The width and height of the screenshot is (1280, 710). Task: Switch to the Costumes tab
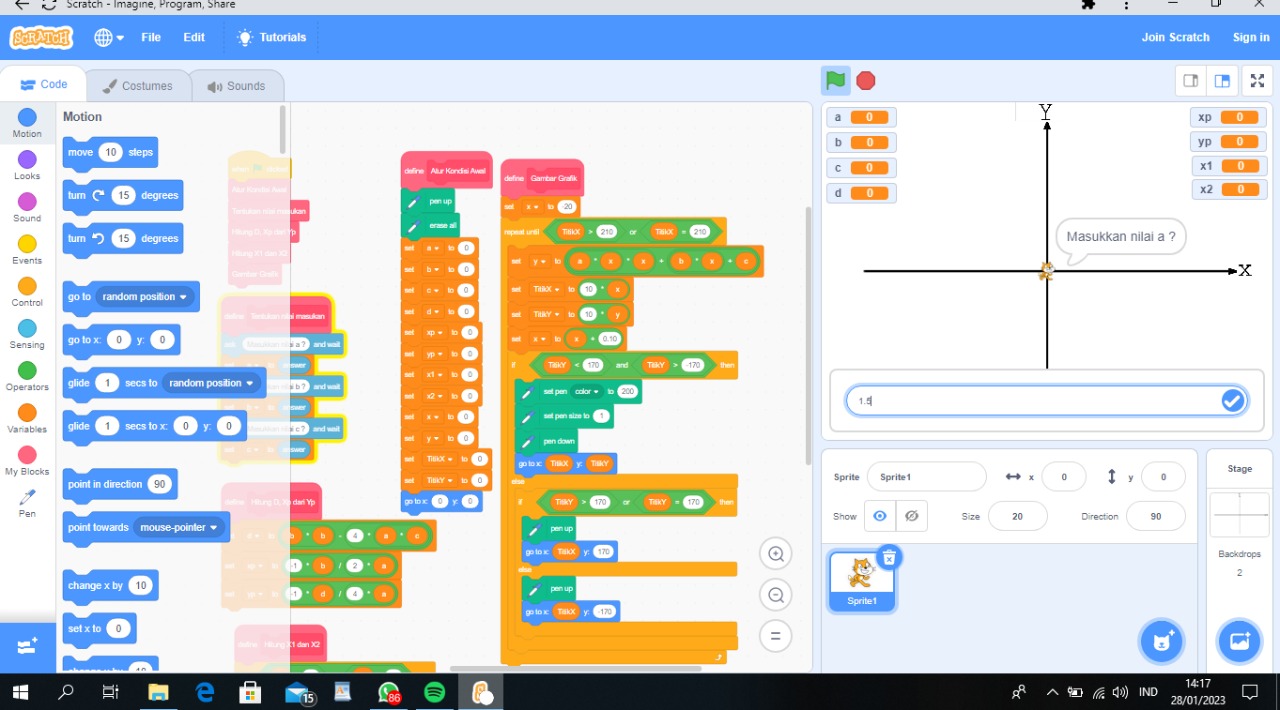(x=137, y=86)
